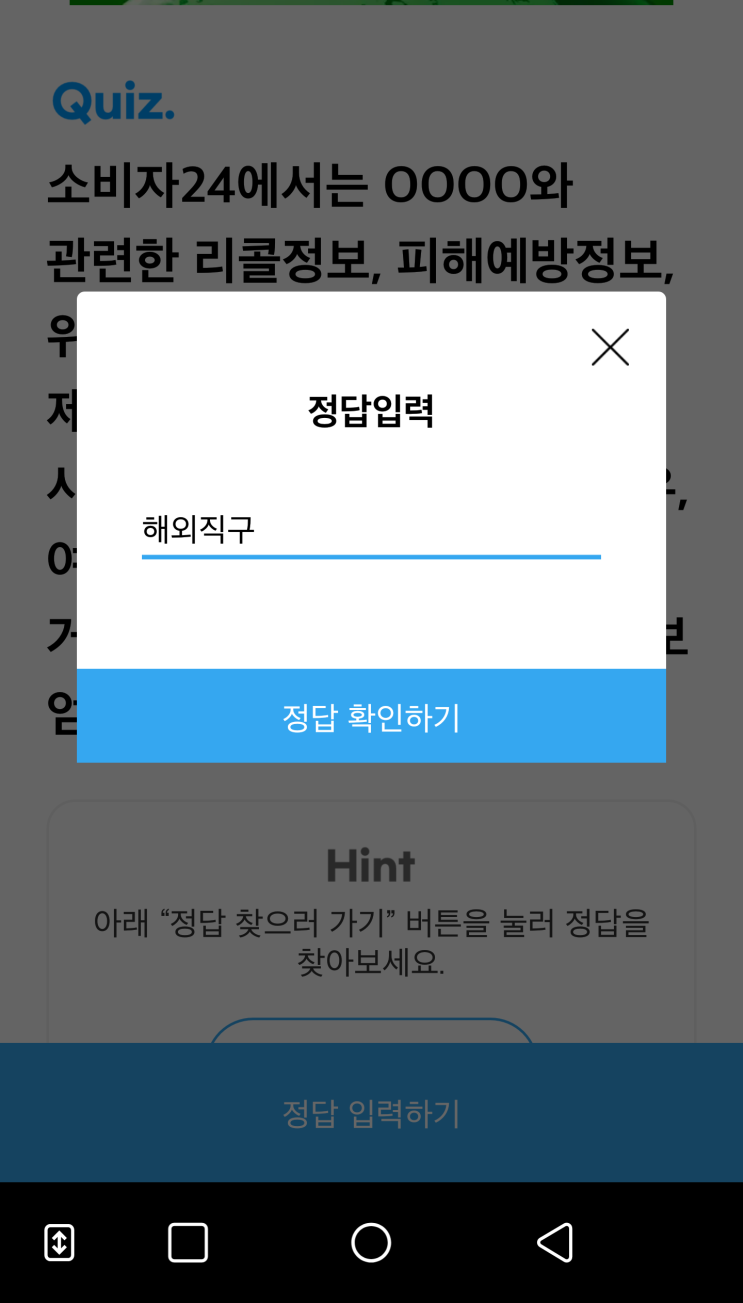The height and width of the screenshot is (1303, 743).
Task: Click the quiz line 소비자24에서는 OOOO와
Action: tap(310, 186)
